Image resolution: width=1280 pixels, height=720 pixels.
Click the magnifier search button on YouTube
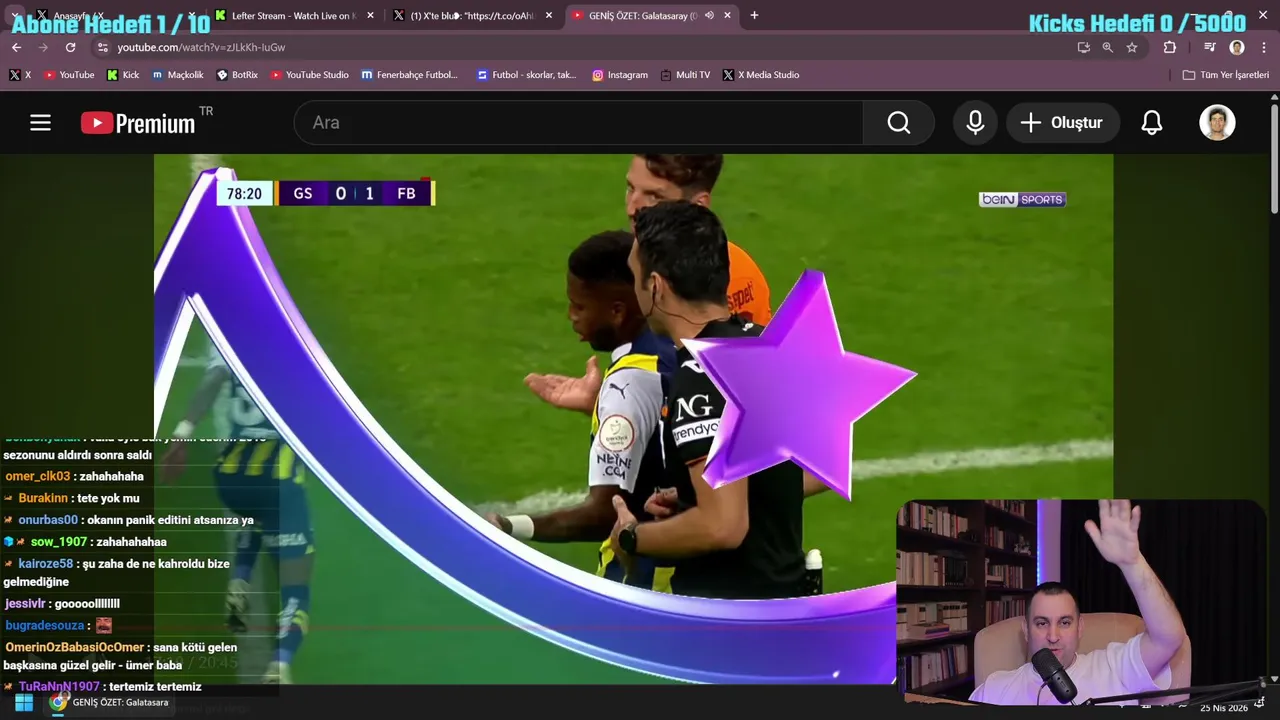(899, 122)
